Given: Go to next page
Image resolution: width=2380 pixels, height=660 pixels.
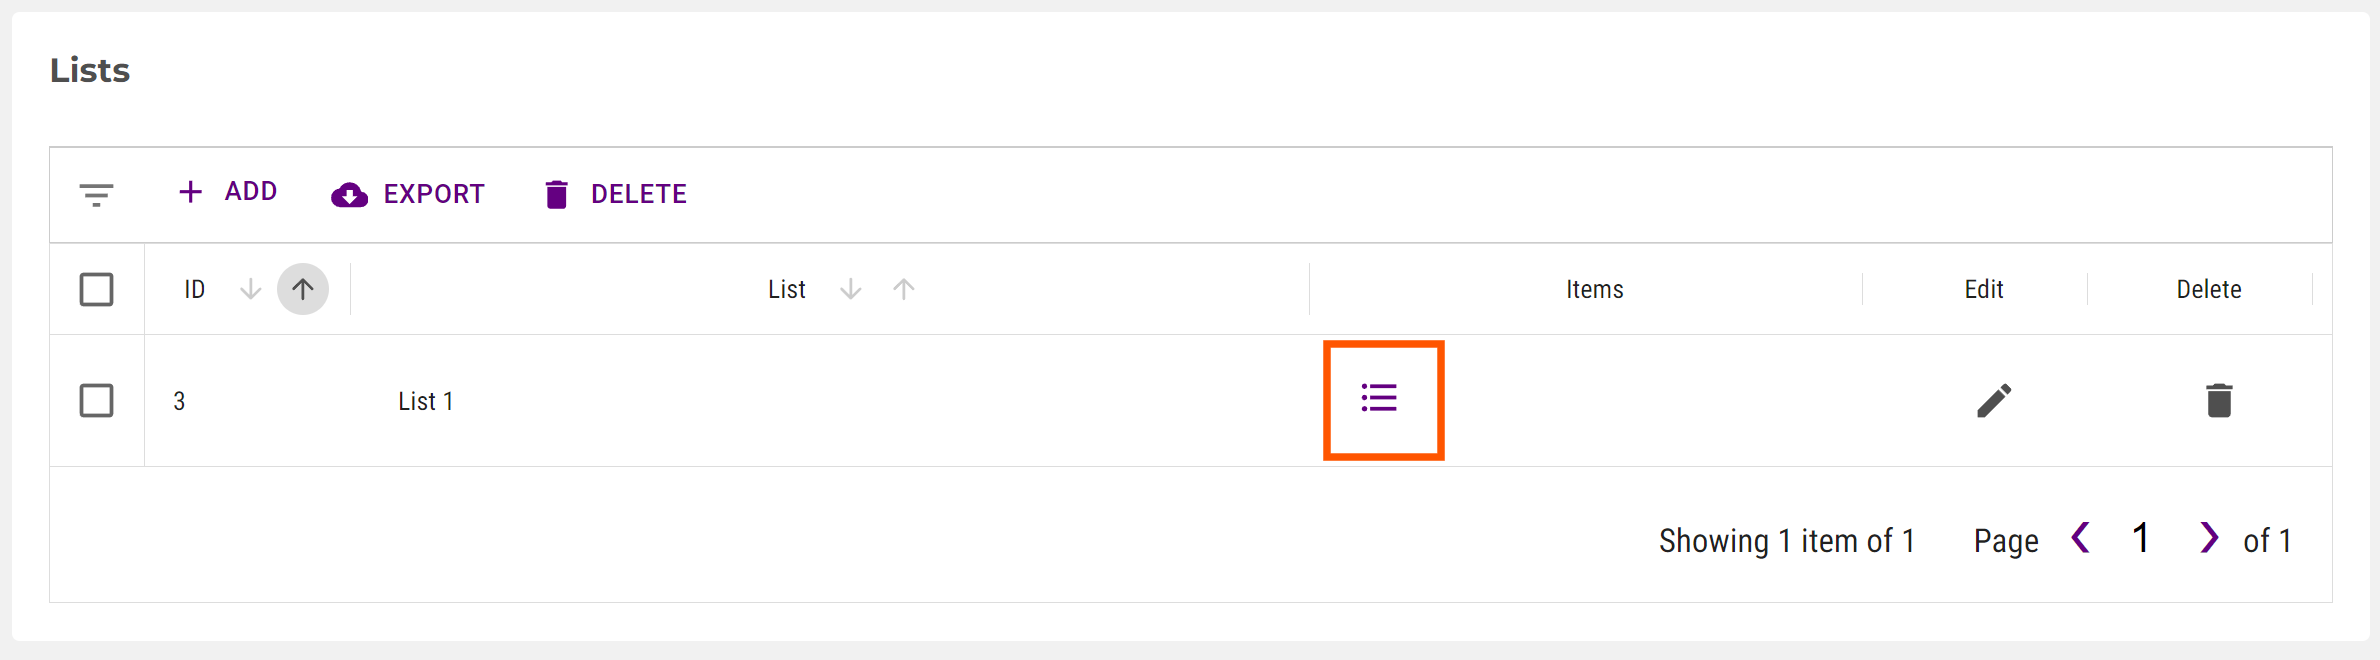Looking at the screenshot, I should point(2209,538).
